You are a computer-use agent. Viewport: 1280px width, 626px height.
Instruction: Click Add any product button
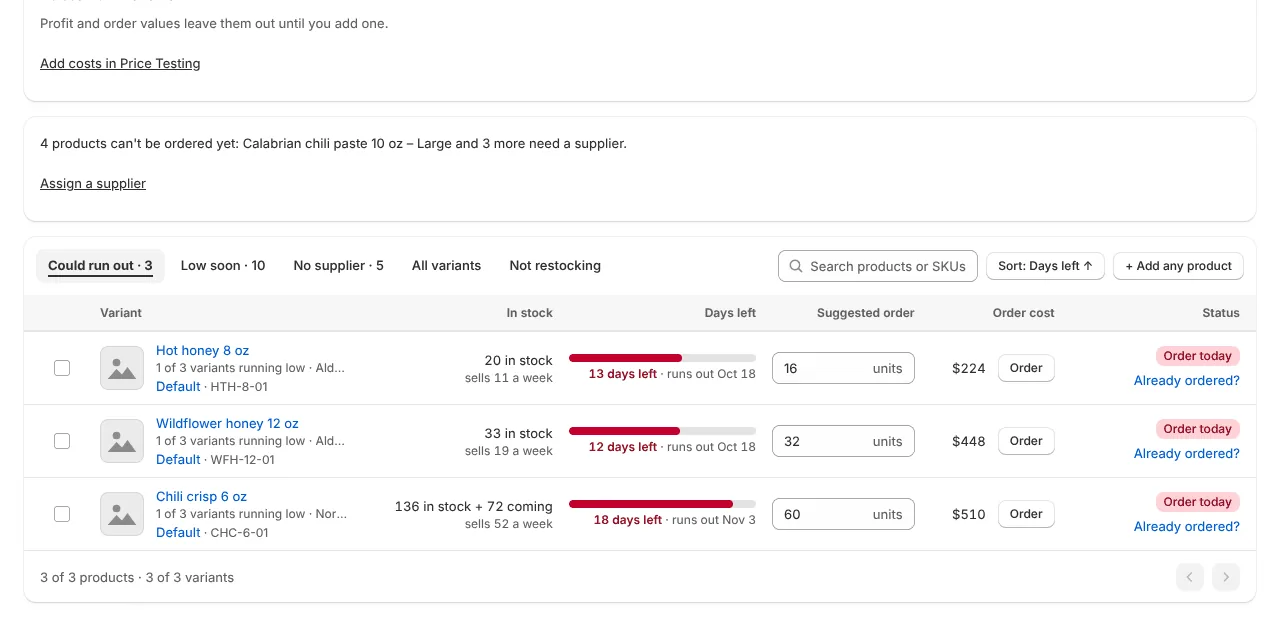click(1178, 266)
